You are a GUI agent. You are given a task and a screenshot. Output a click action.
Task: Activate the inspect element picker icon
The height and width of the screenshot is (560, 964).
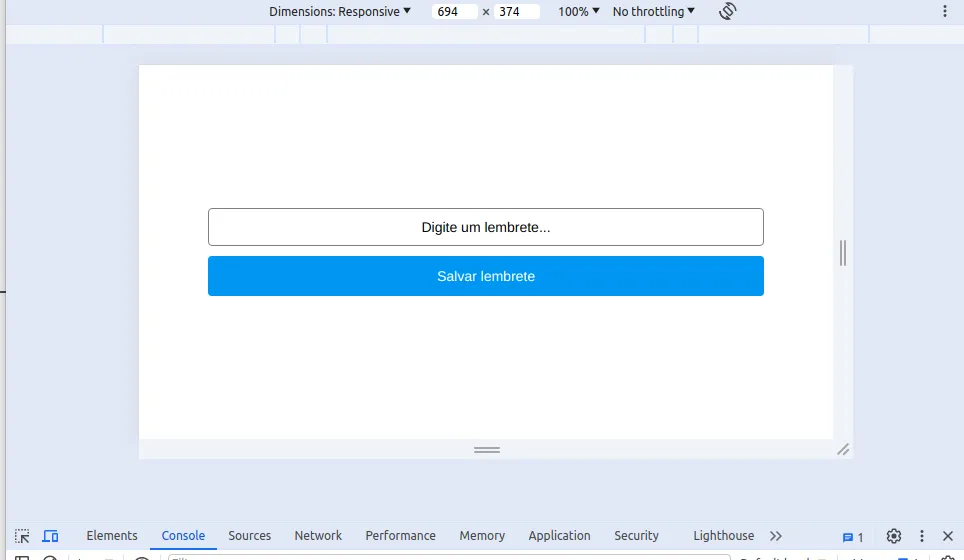coord(22,536)
